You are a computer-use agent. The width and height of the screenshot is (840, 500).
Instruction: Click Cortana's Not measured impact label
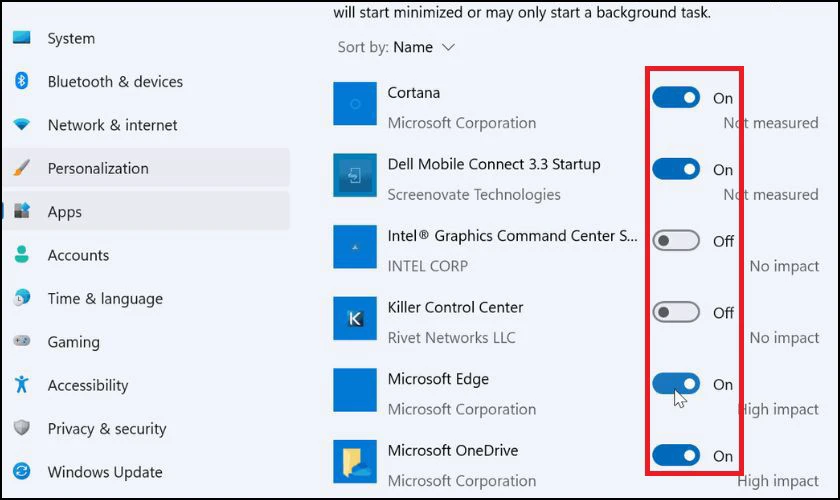(x=771, y=123)
